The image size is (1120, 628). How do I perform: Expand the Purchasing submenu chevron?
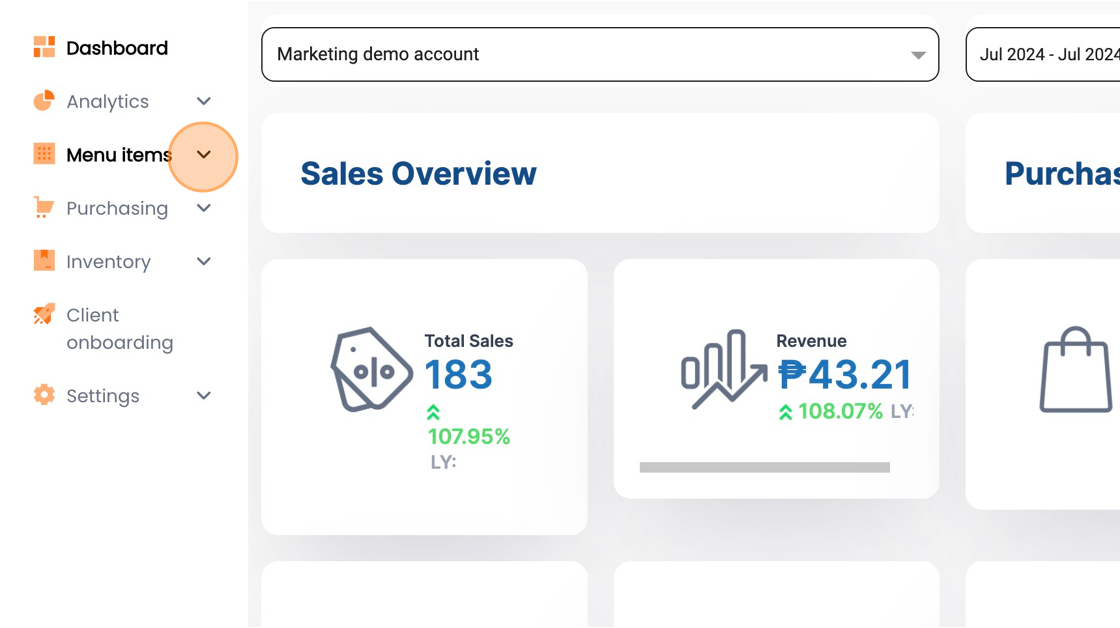(204, 208)
